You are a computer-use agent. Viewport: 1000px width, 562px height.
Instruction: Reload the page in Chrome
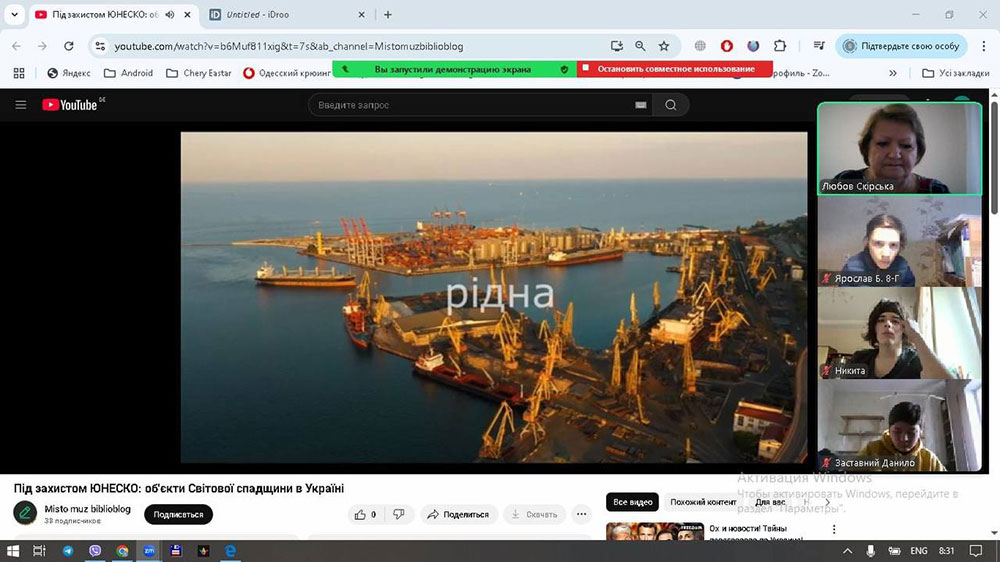(69, 46)
